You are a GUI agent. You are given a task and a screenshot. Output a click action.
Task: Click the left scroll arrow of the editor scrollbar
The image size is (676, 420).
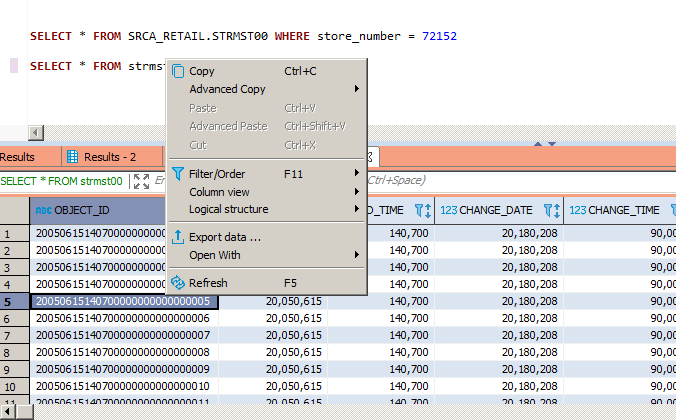point(36,133)
